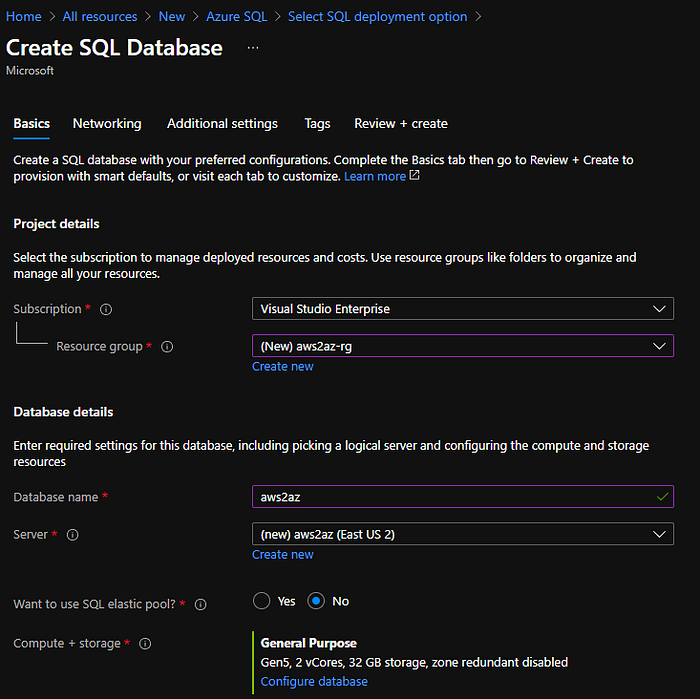This screenshot has width=700, height=699.
Task: Open the ellipsis menu beside Create SQL Database
Action: coord(253,48)
